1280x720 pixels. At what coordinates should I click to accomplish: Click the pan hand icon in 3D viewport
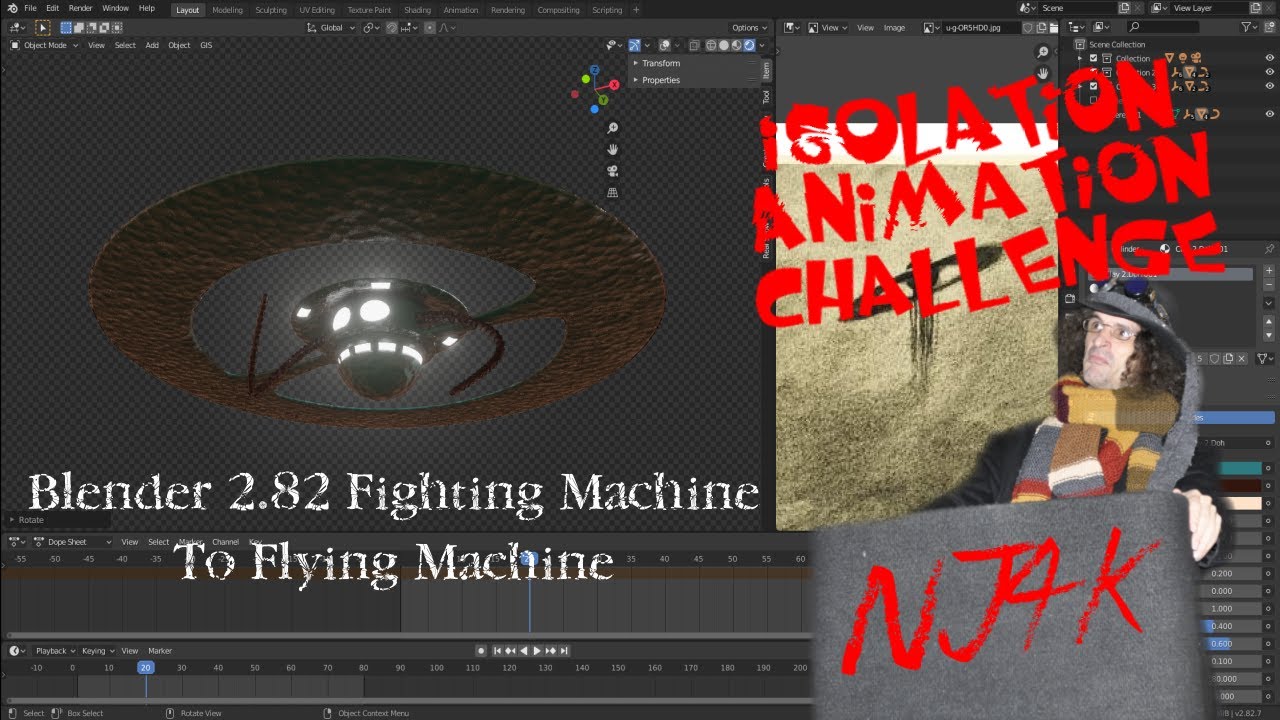pos(613,149)
